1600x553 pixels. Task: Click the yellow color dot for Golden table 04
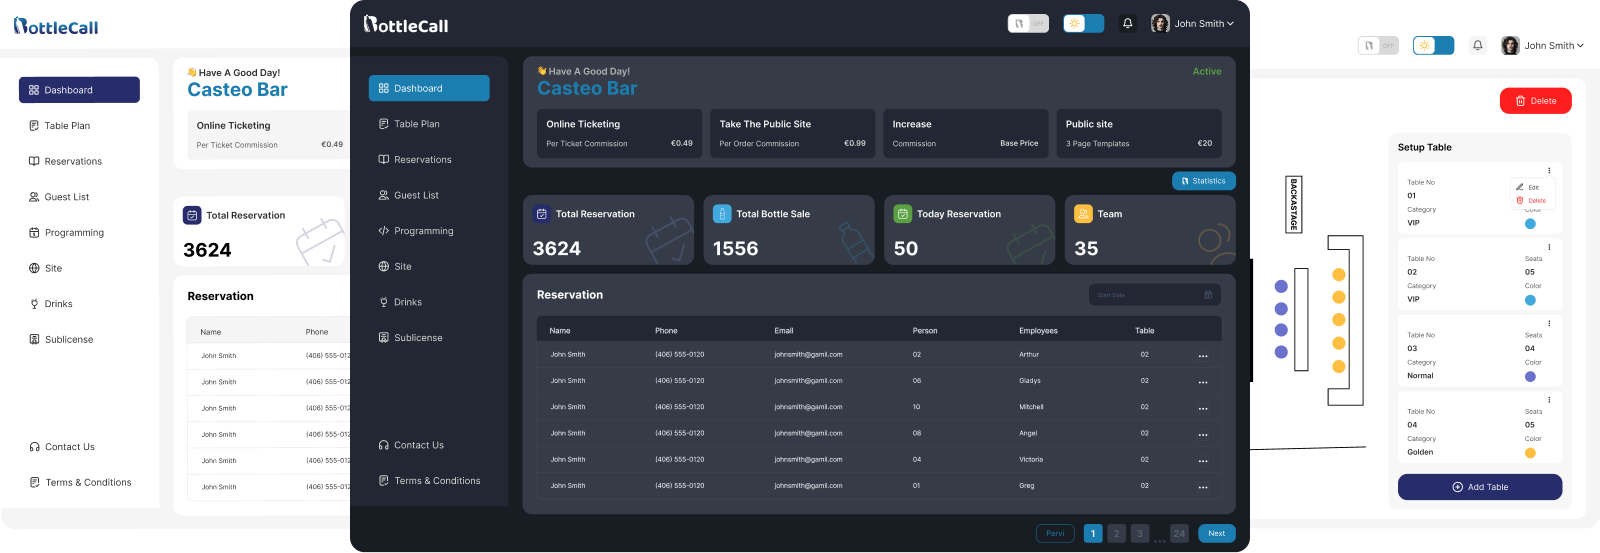click(1530, 453)
